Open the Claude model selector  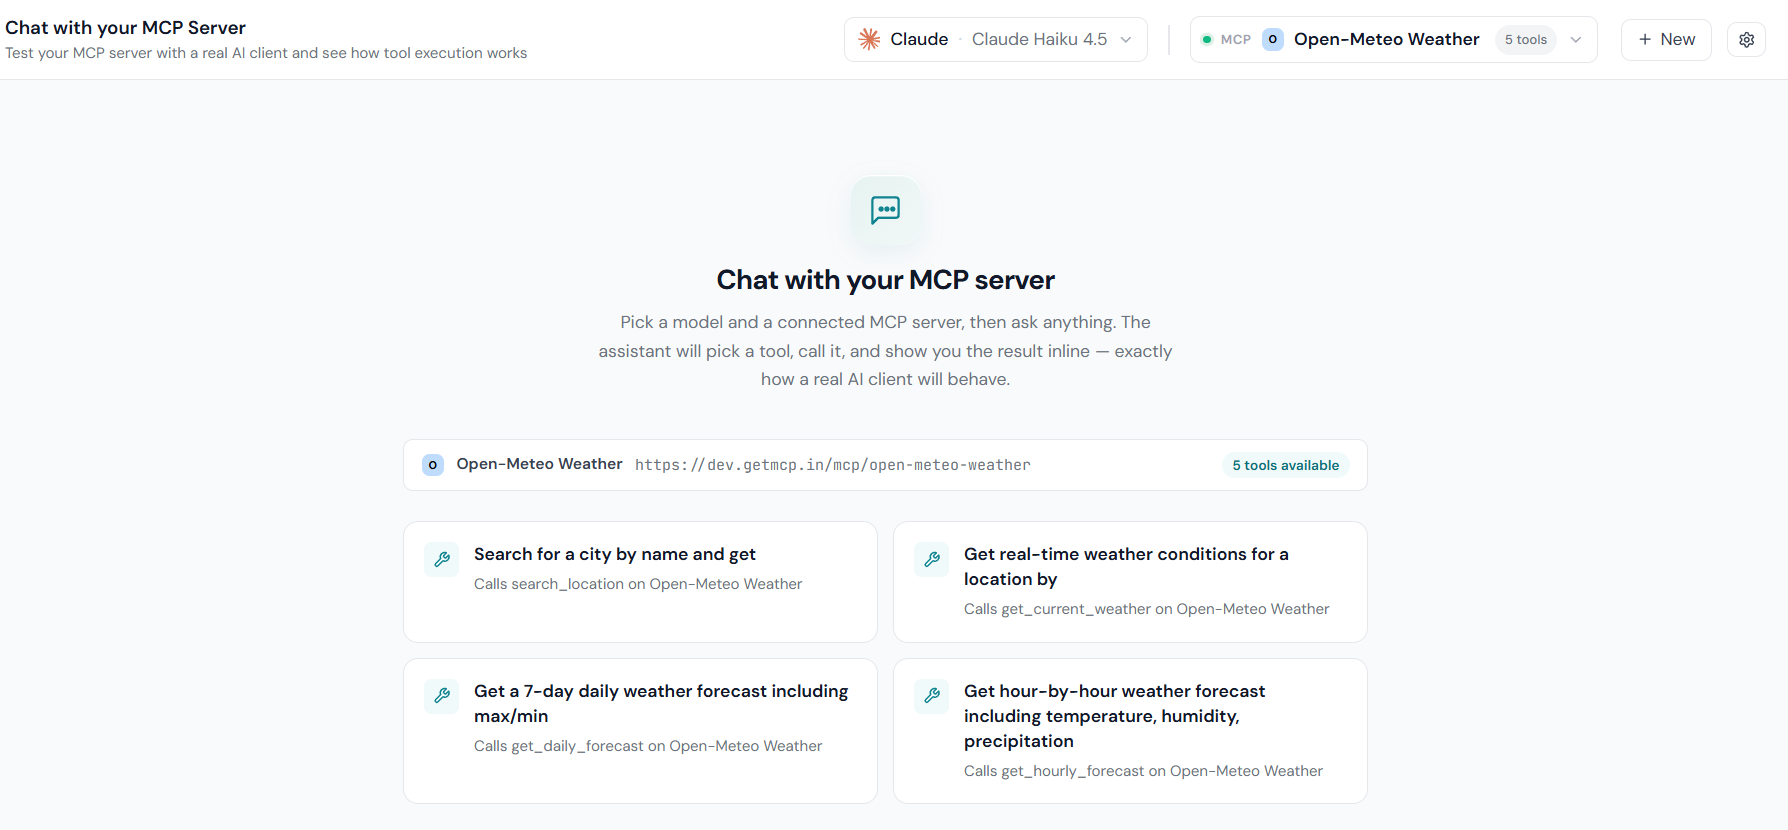[996, 40]
